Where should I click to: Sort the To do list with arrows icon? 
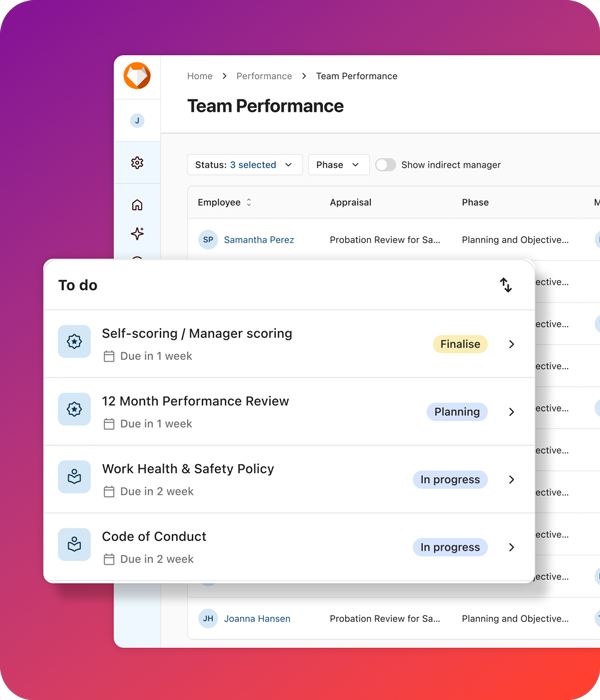coord(506,286)
